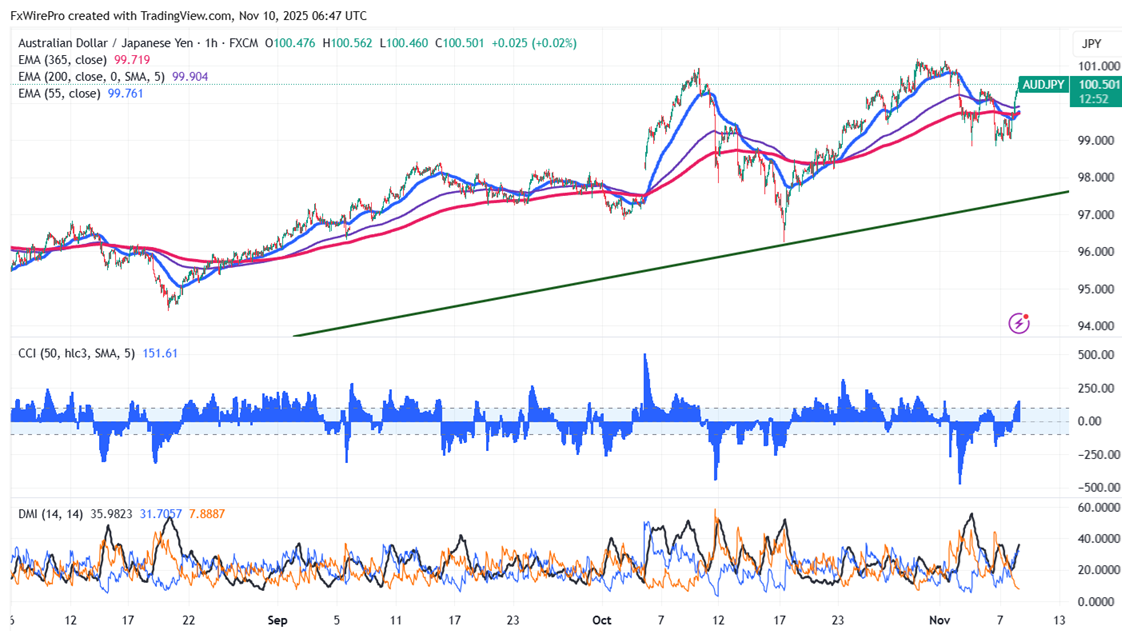Click Australian Dollar / Japanese Yen symbol title

(x=106, y=43)
